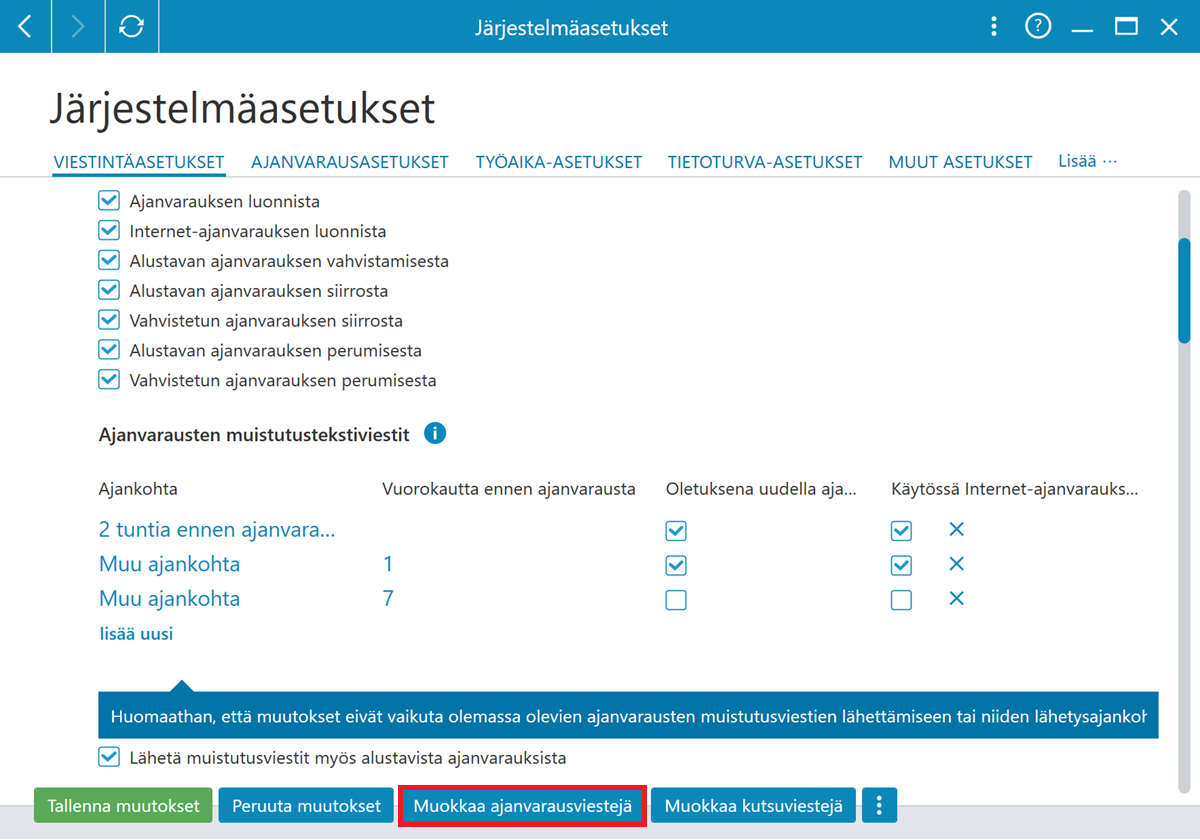The height and width of the screenshot is (840, 1200).
Task: Open the TYÖAIKA-ASETUKSET tab
Action: point(559,162)
